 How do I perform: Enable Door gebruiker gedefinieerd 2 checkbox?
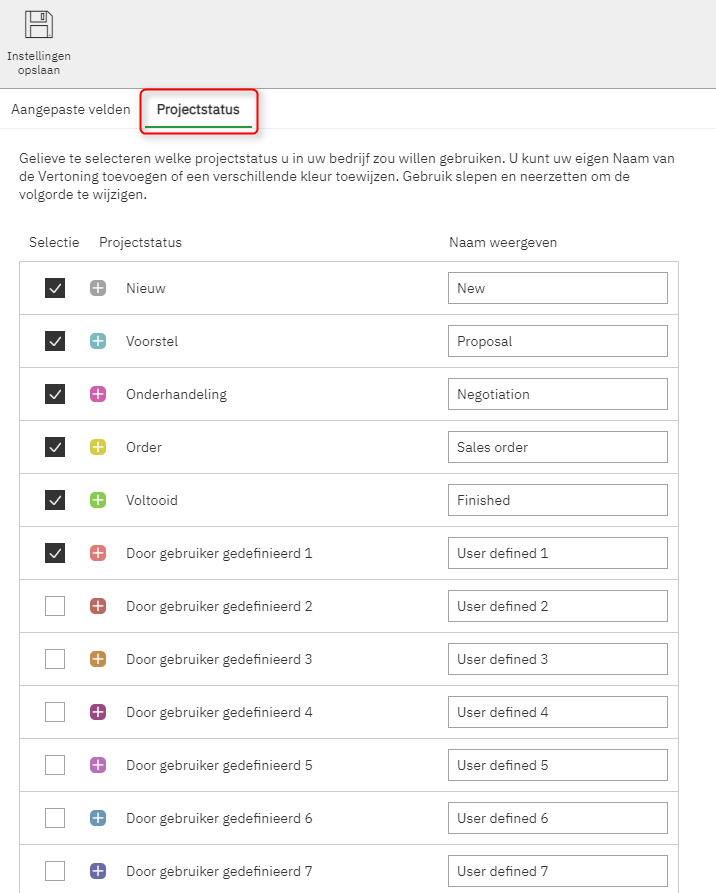point(55,606)
